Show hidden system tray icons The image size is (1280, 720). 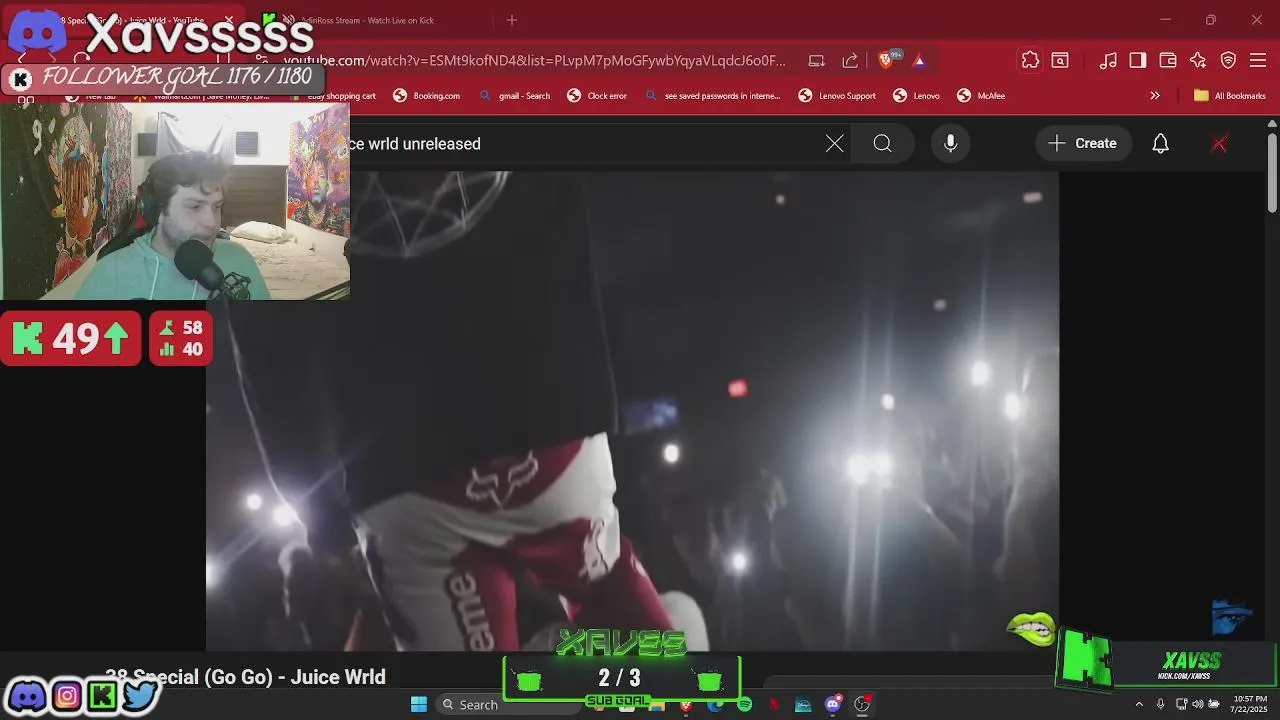point(1138,705)
